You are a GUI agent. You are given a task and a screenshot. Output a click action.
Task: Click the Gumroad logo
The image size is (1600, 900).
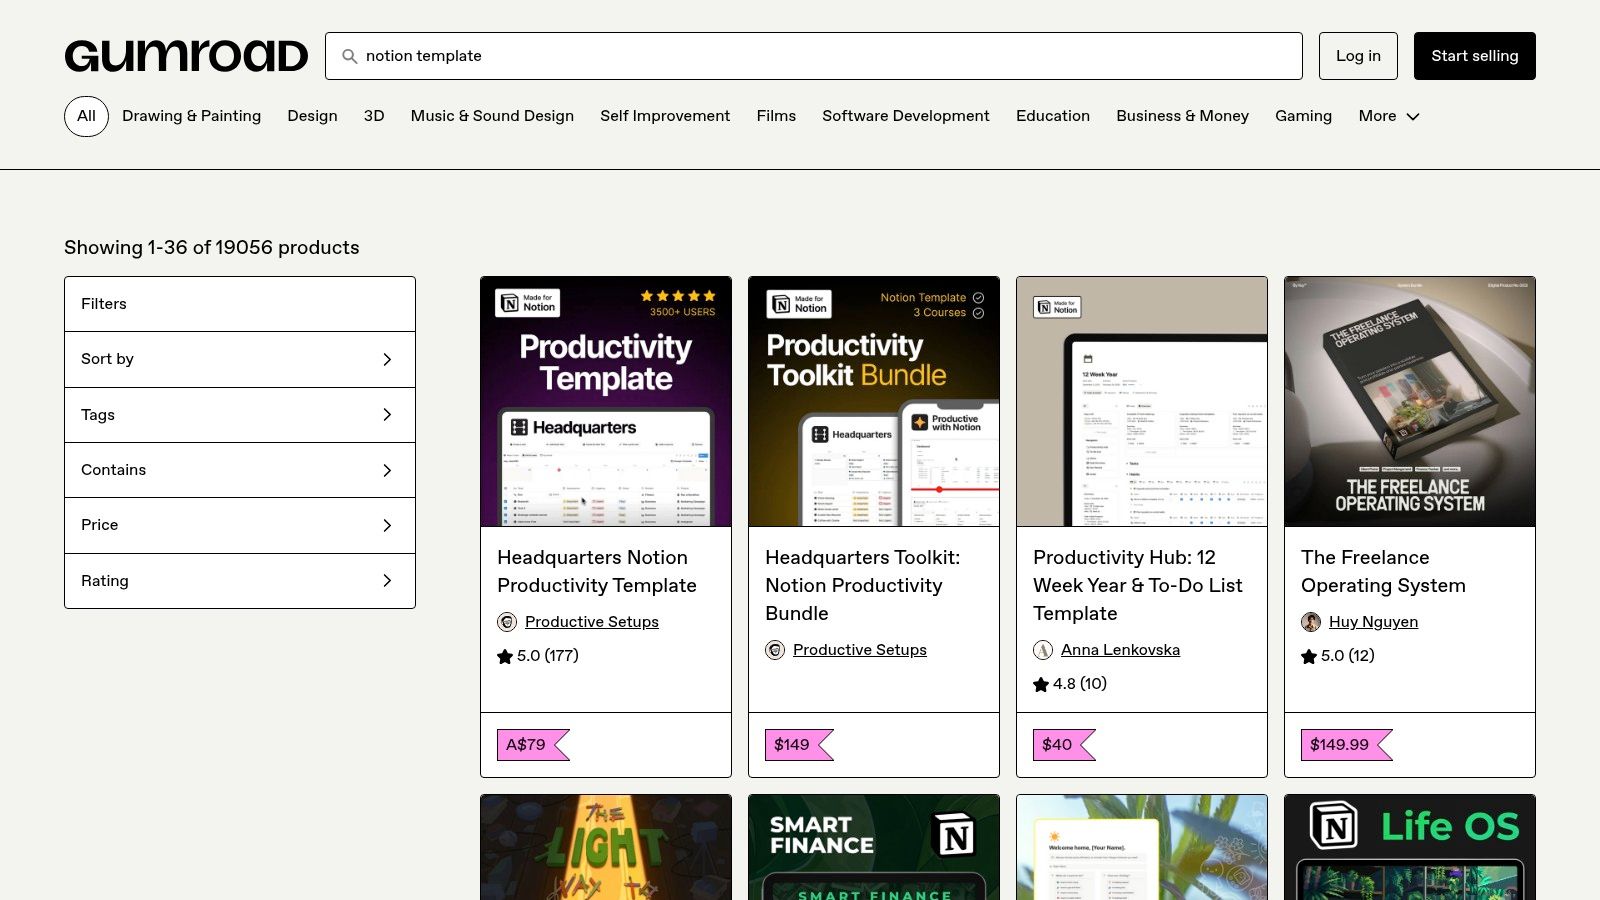tap(186, 55)
